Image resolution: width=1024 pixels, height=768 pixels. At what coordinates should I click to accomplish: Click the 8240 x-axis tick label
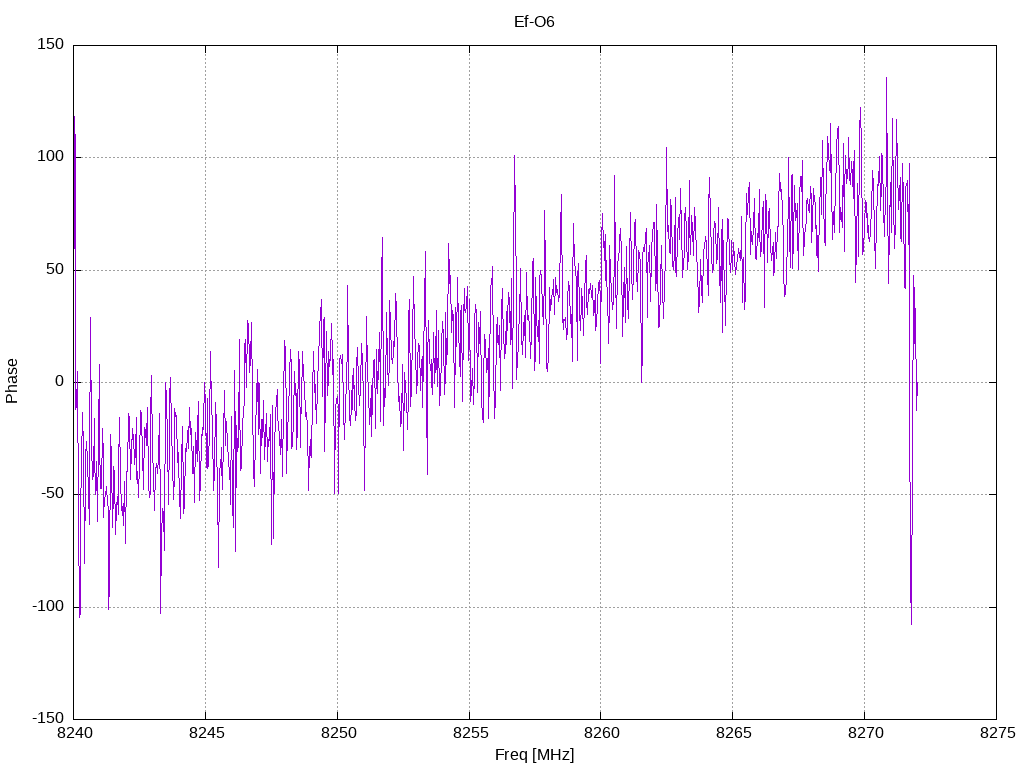75,733
